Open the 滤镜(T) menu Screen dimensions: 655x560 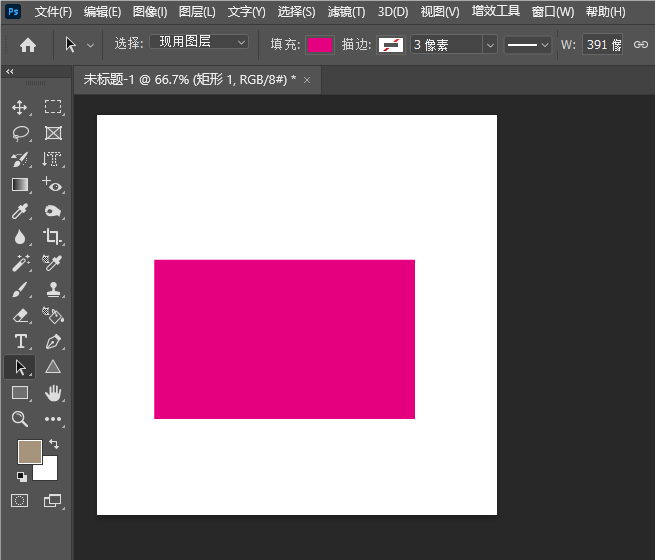point(343,12)
